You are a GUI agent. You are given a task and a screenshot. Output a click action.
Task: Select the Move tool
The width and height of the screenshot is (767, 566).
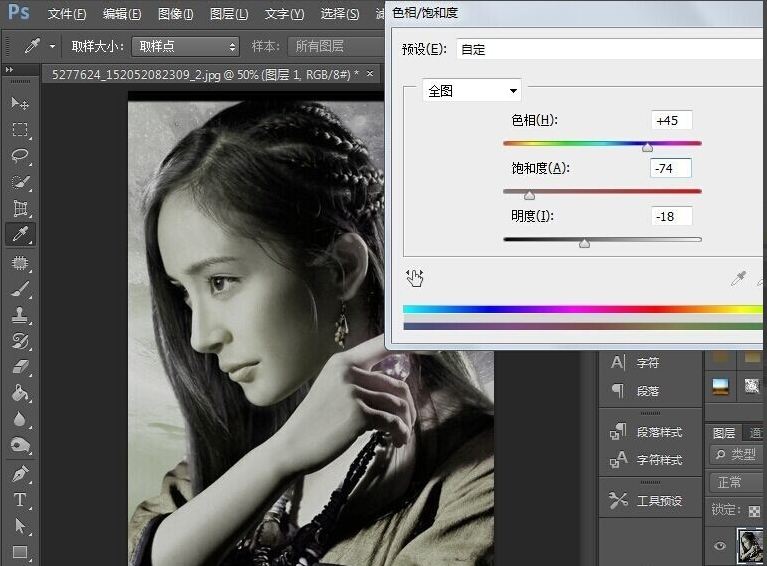(19, 103)
